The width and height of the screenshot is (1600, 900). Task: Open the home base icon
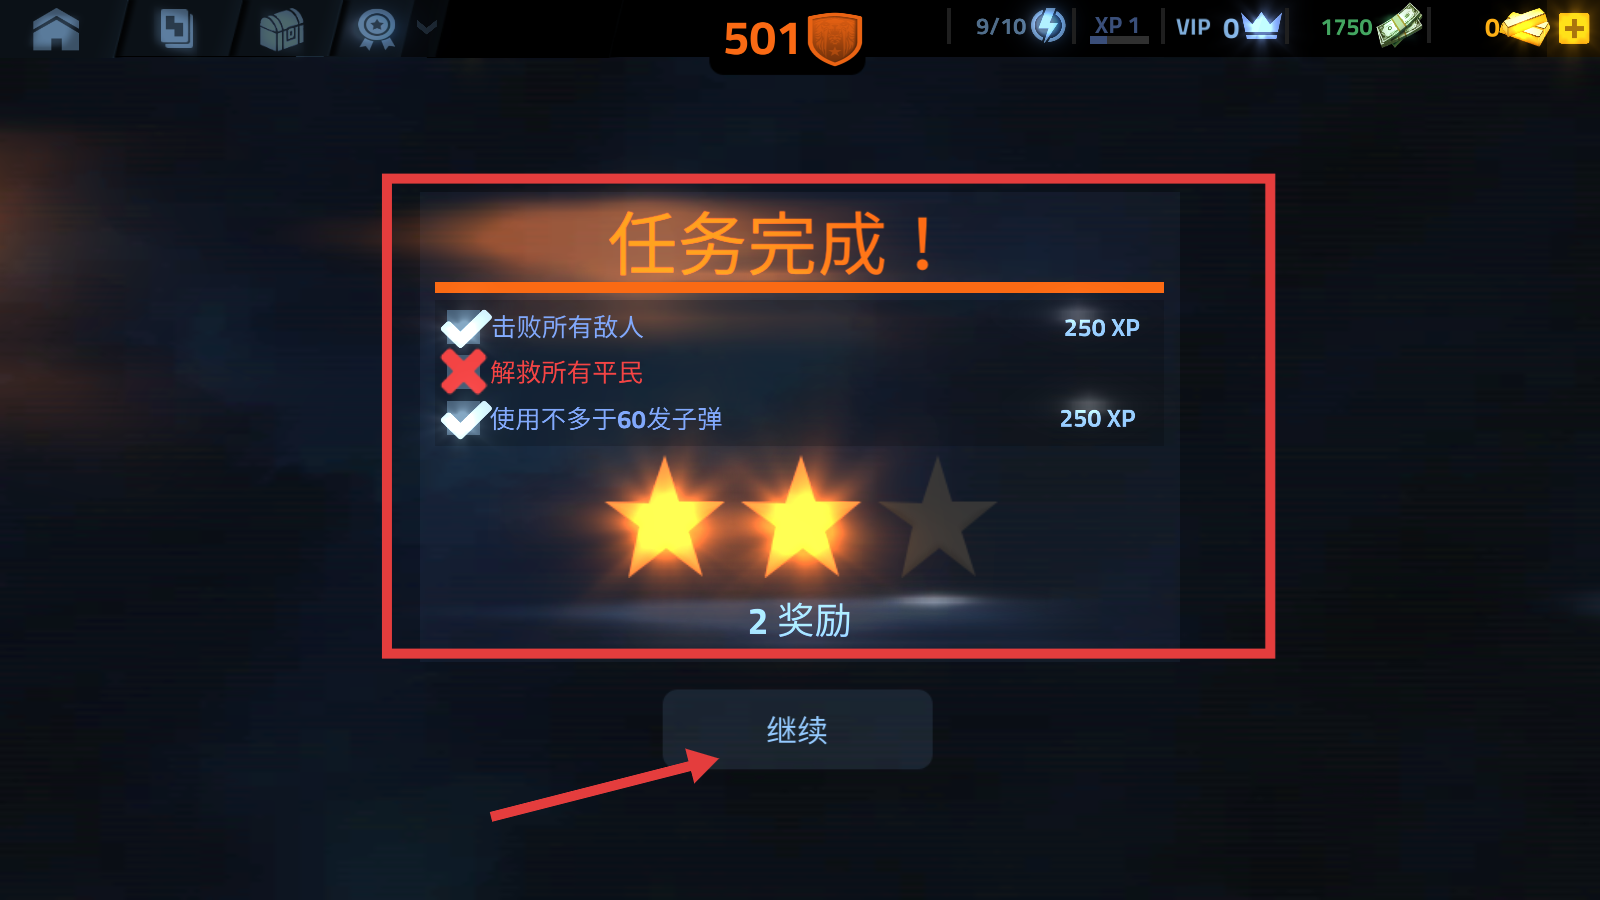click(56, 29)
